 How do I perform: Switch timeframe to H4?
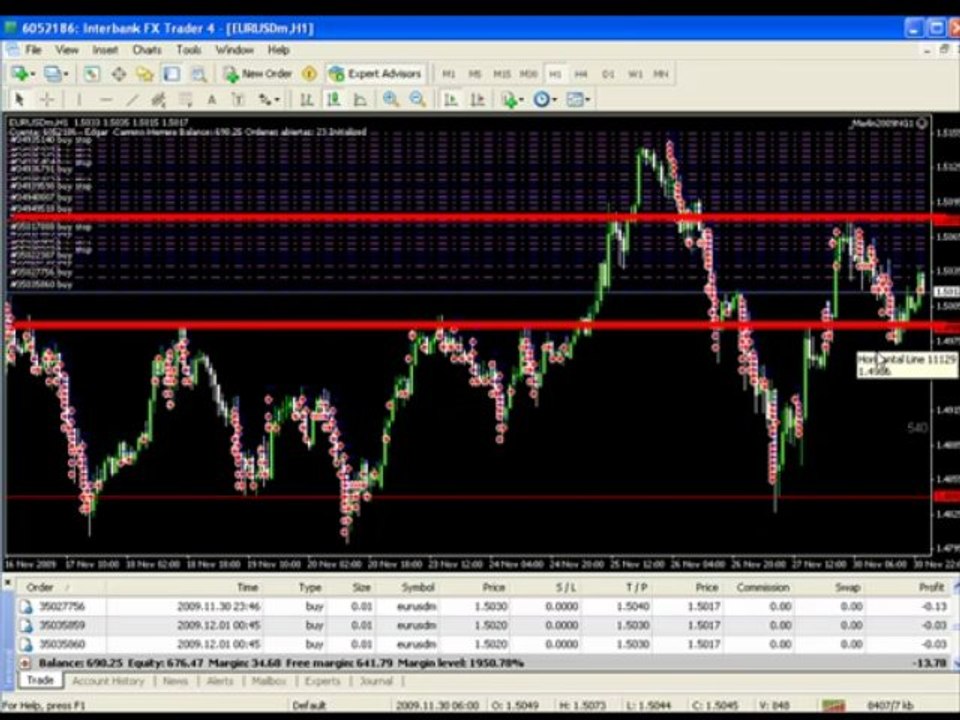point(581,74)
